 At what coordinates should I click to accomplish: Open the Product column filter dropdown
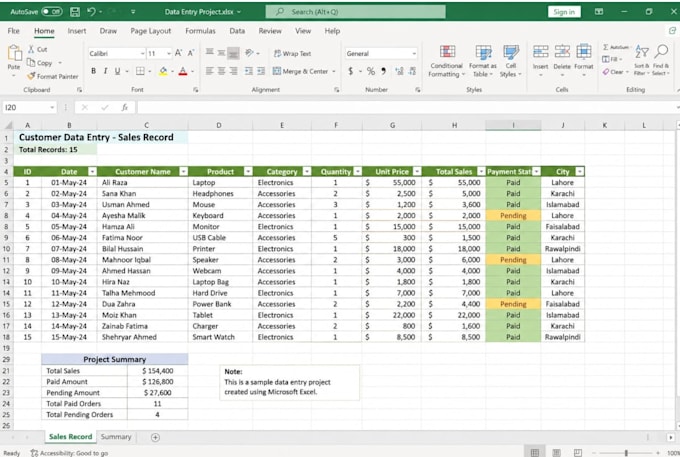[248, 172]
